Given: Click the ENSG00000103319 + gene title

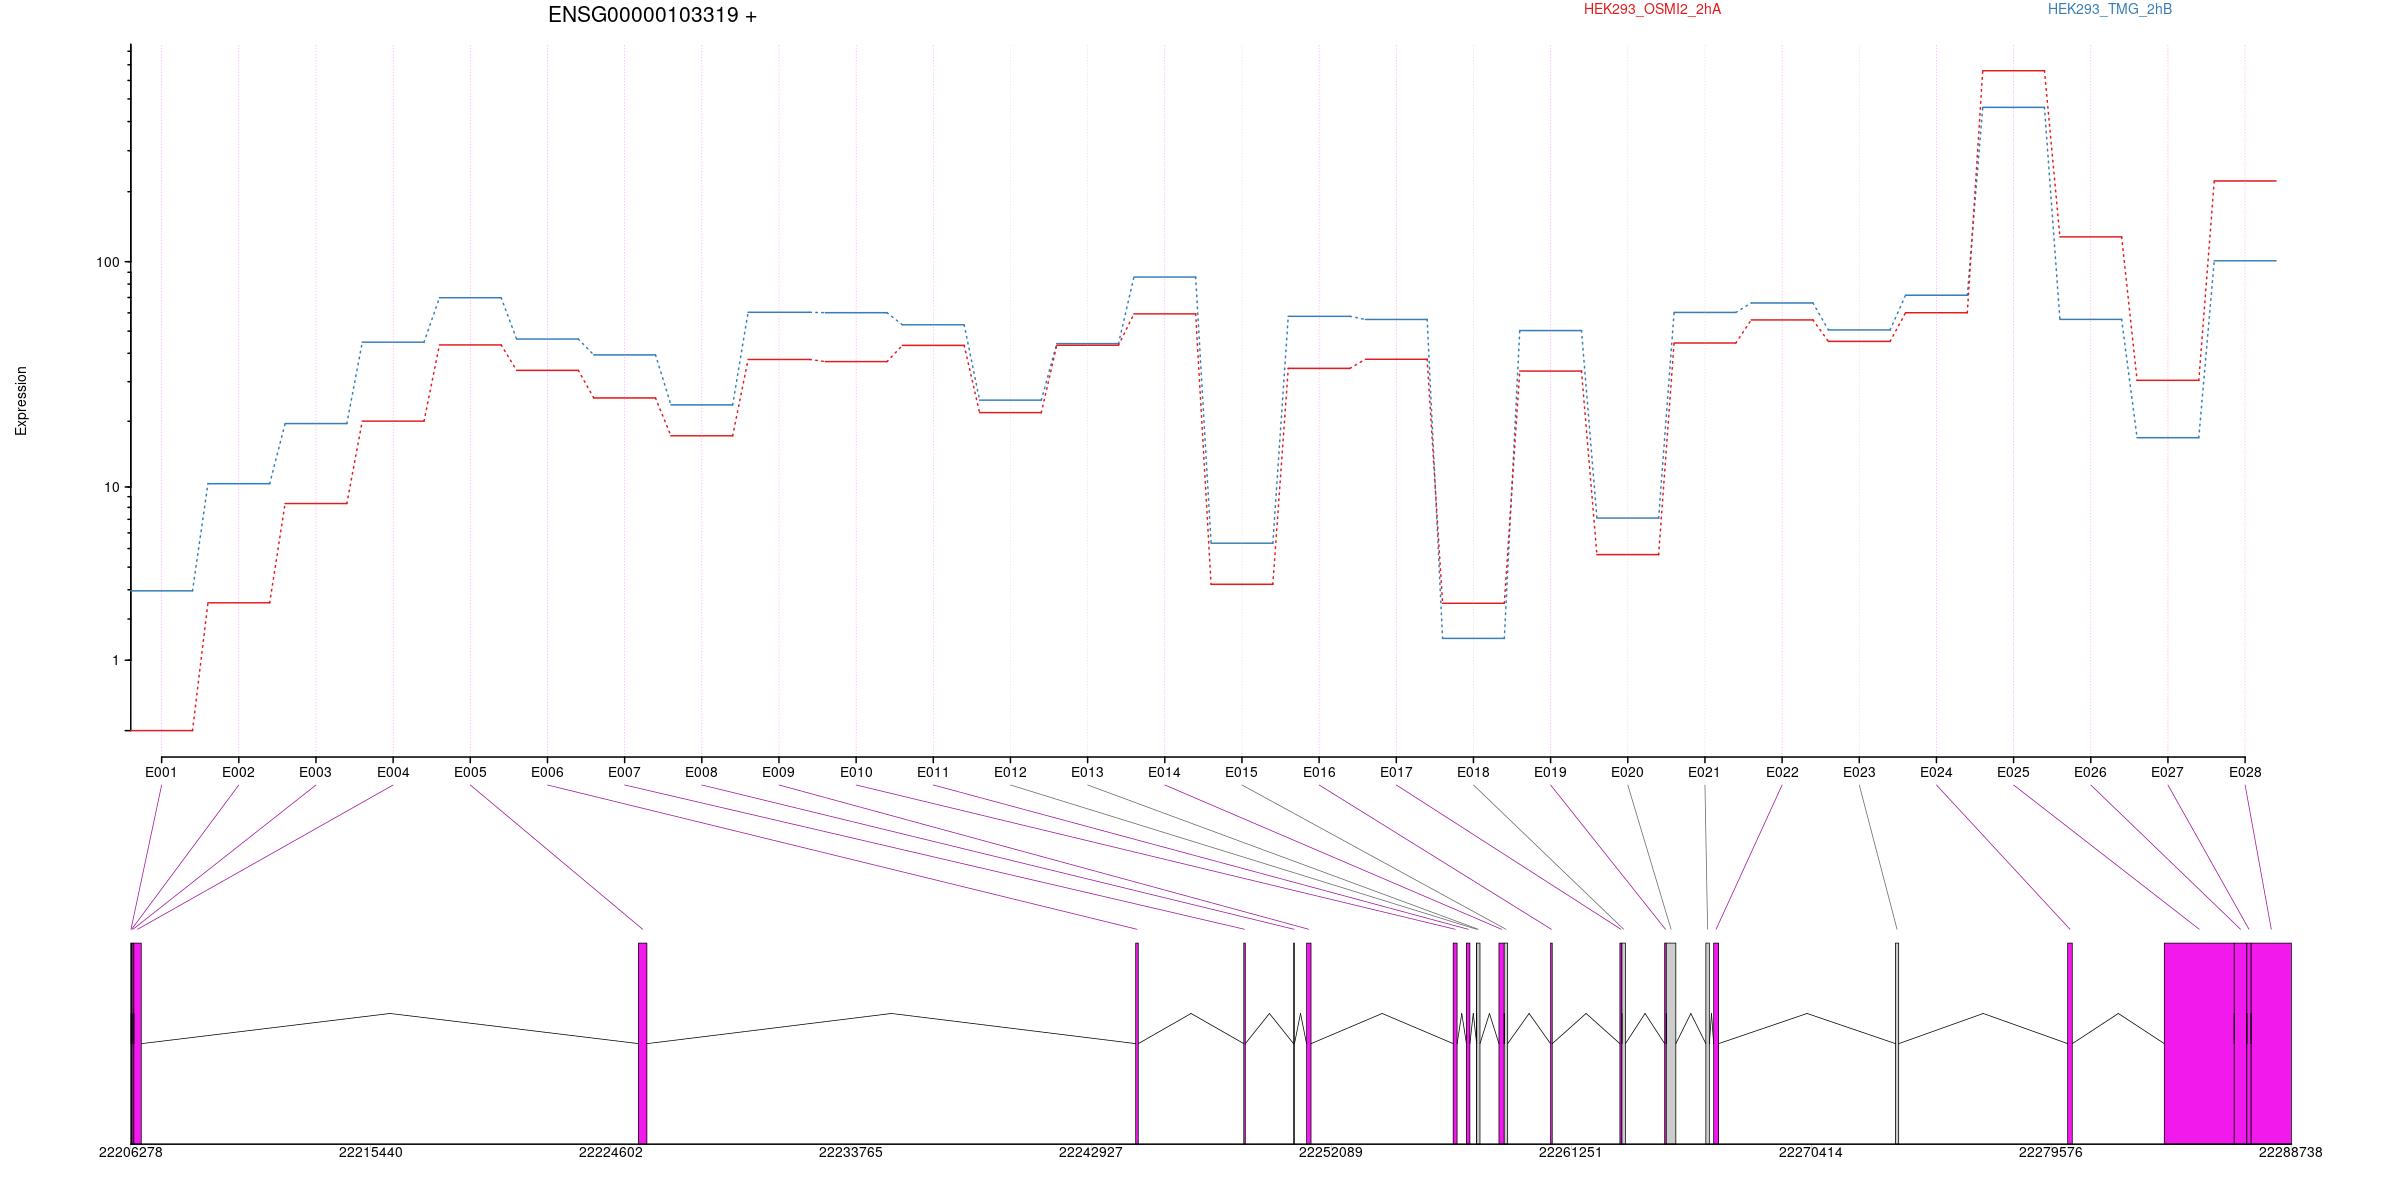Looking at the screenshot, I should (652, 15).
